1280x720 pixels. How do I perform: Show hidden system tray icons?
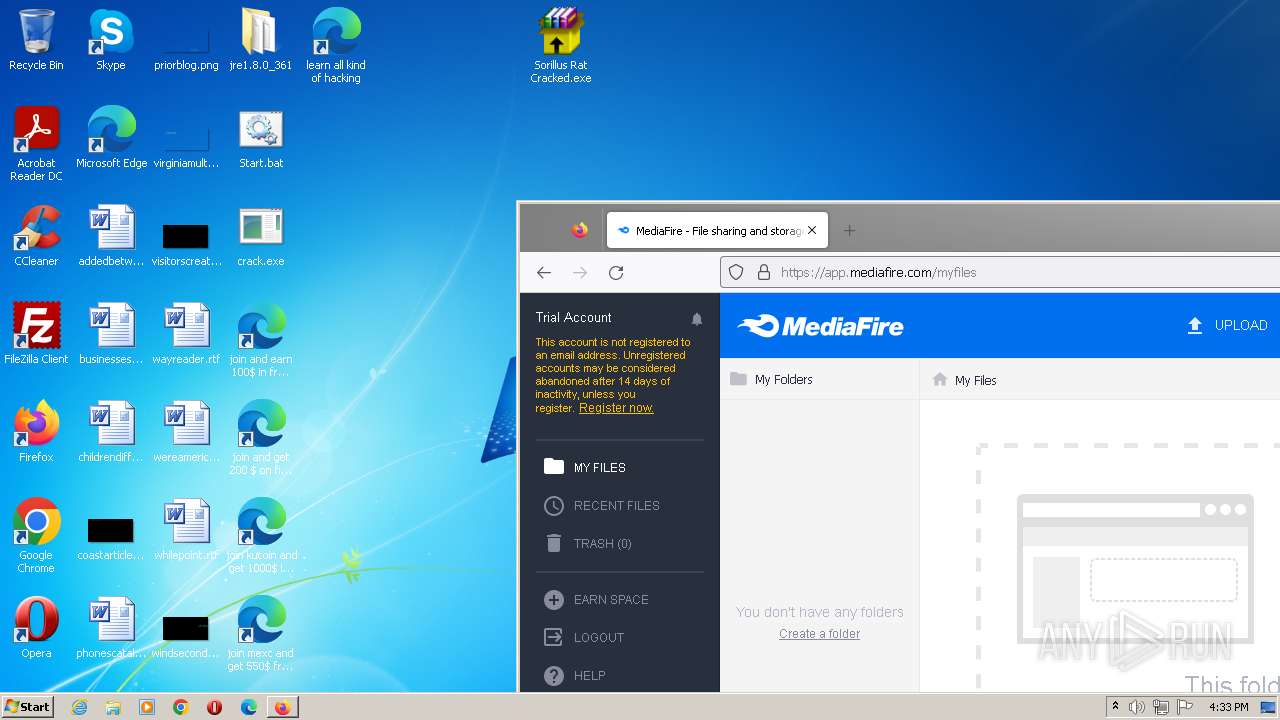pyautogui.click(x=1115, y=707)
